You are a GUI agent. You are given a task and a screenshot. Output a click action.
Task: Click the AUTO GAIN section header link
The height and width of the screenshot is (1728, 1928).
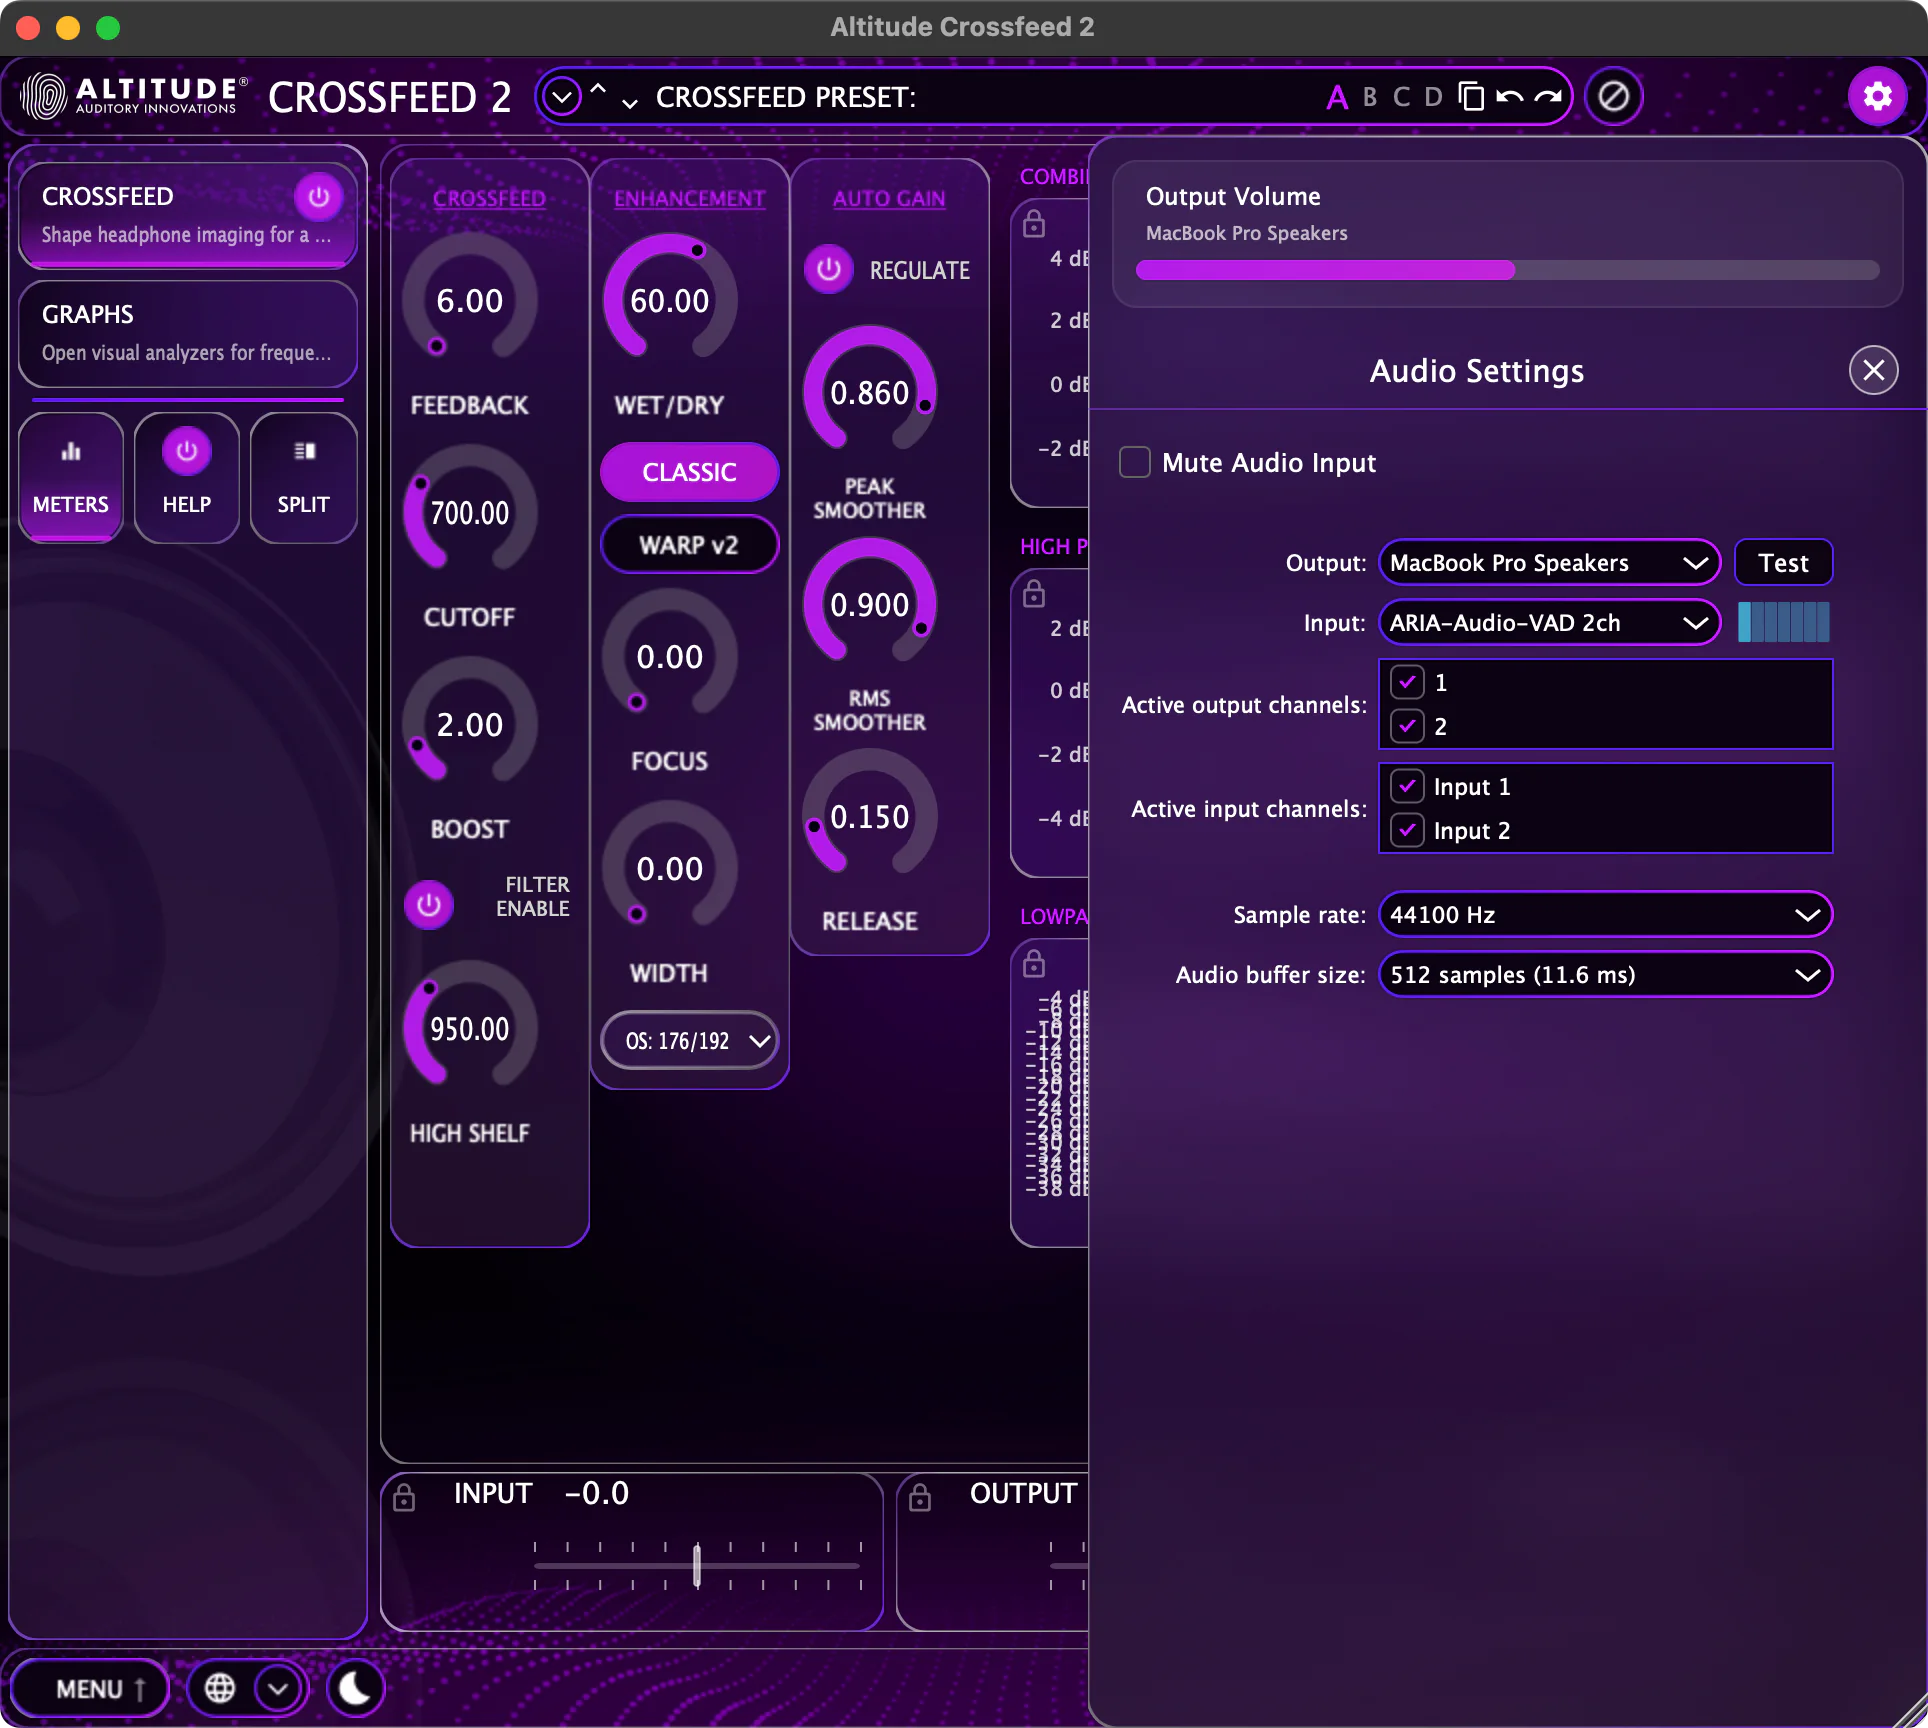[889, 198]
